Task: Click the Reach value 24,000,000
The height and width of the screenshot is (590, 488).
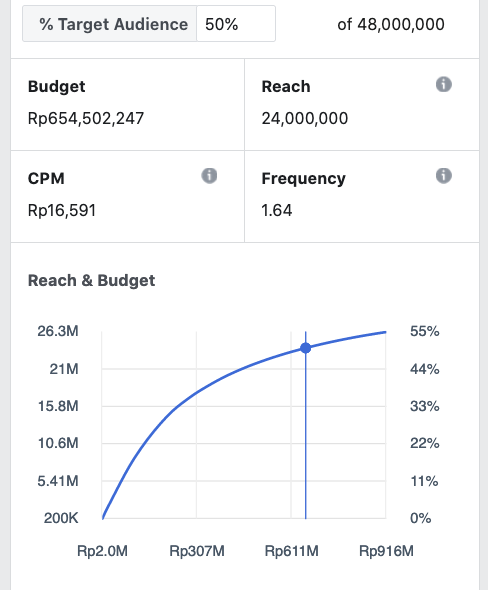Action: (305, 119)
